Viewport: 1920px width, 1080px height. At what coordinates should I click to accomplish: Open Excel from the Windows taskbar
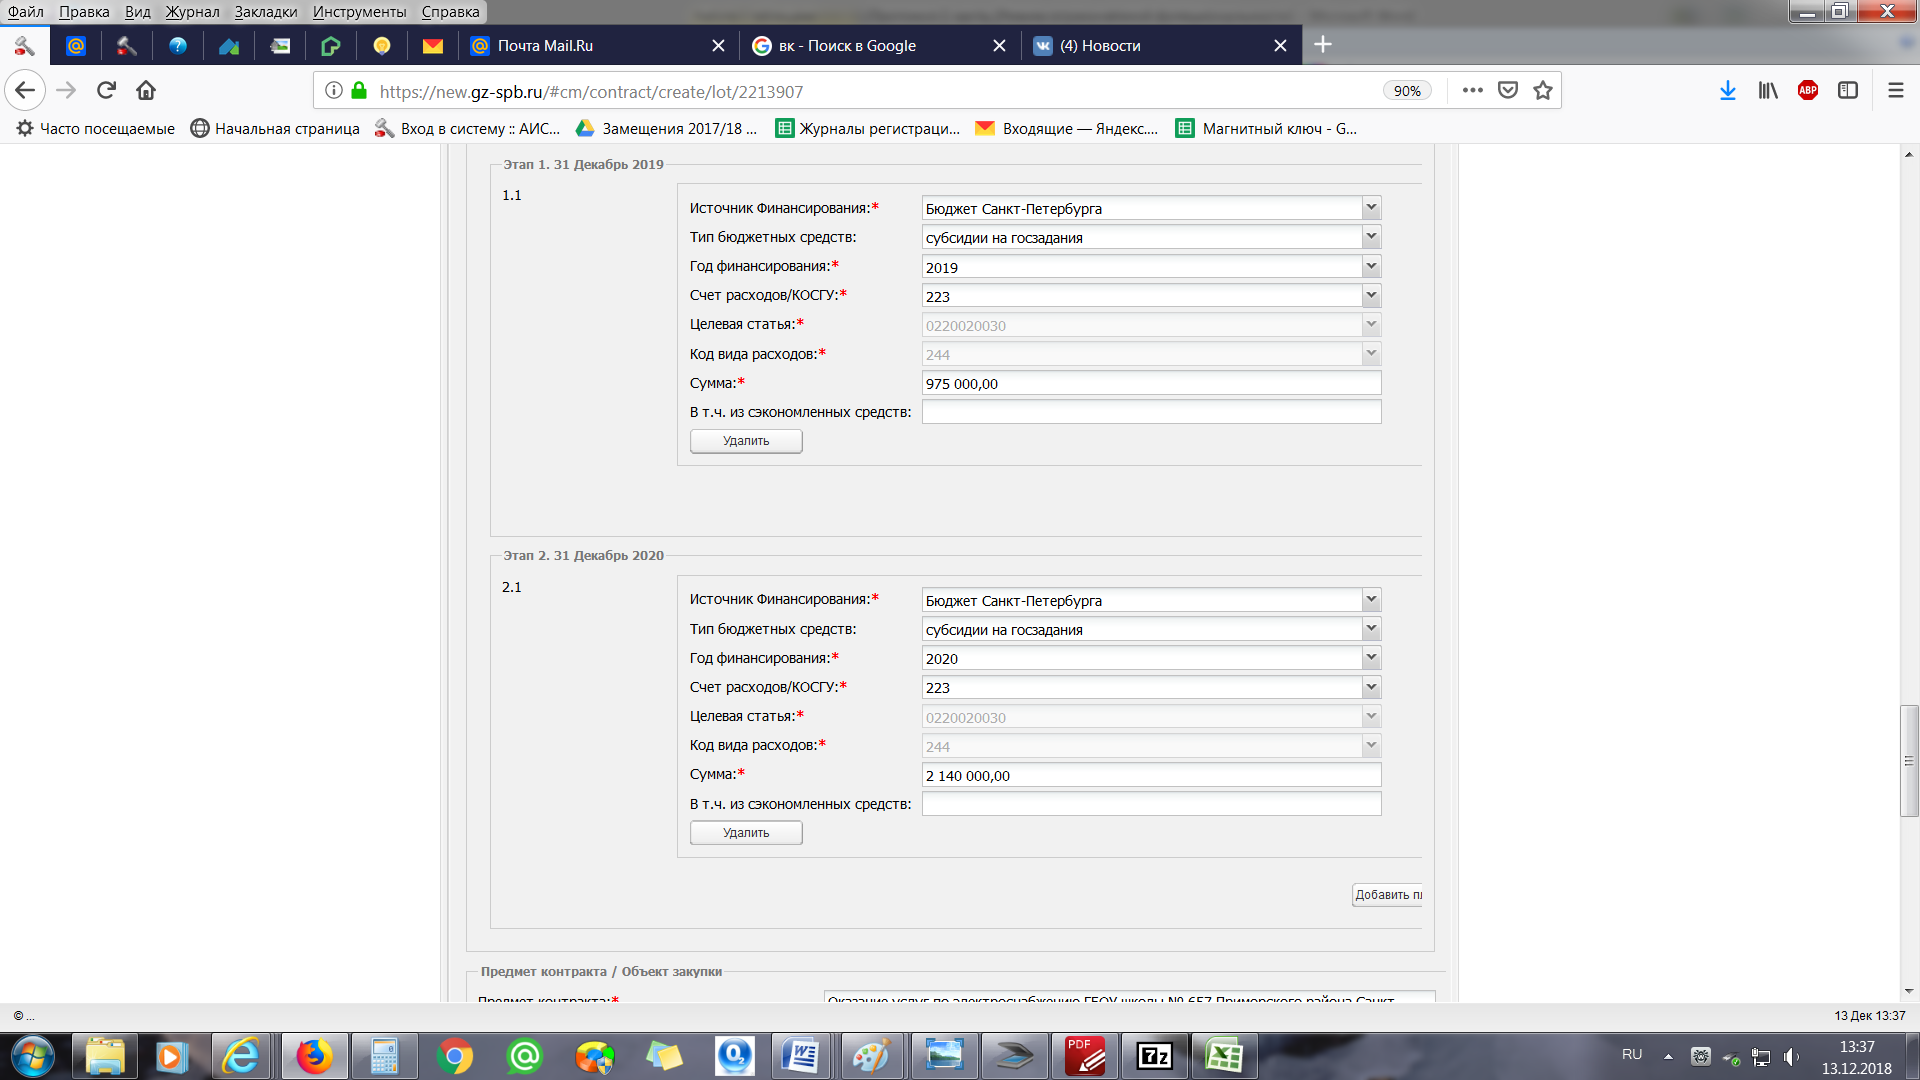pyautogui.click(x=1224, y=1056)
